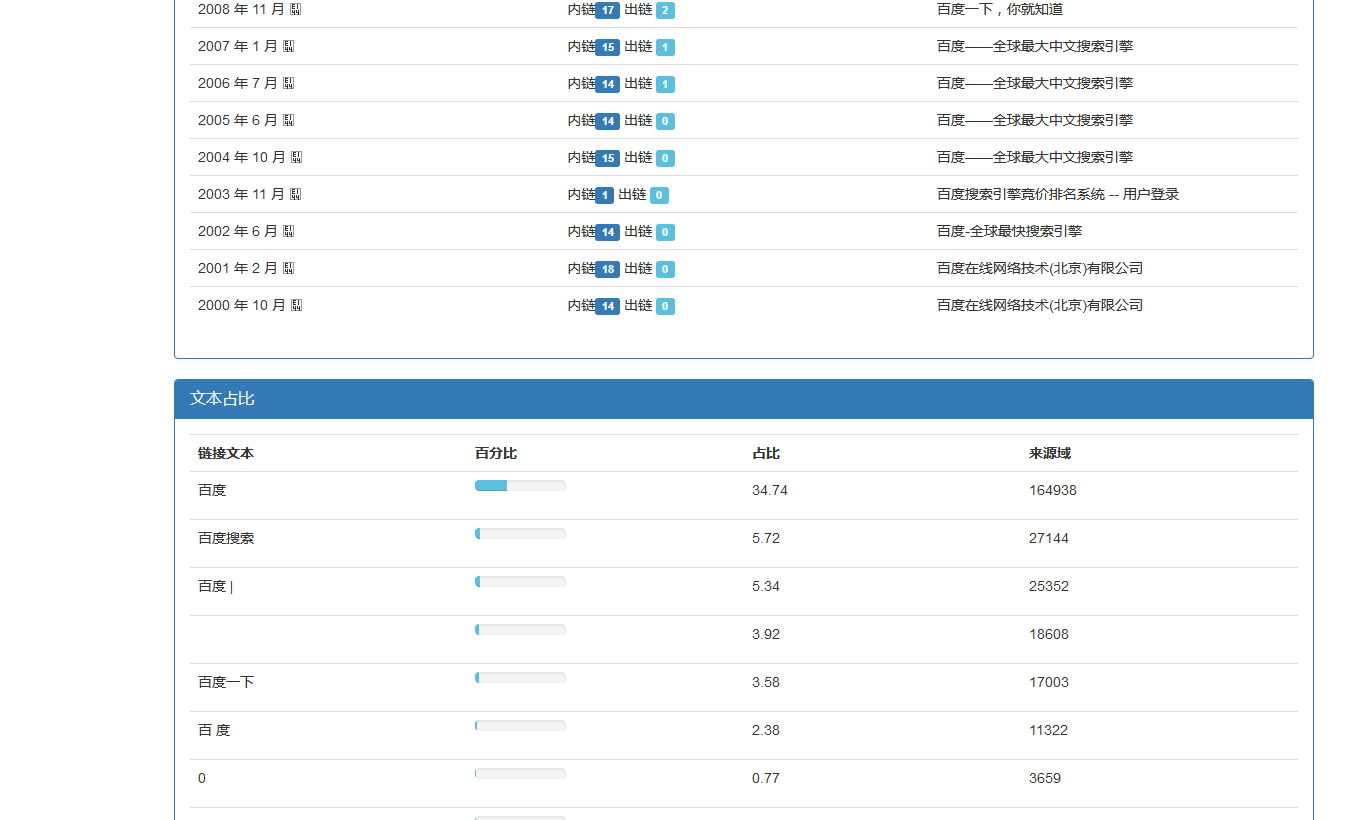Click the snapshot icon beside 2008 年 11 月
Image resolution: width=1356 pixels, height=820 pixels.
[296, 9]
